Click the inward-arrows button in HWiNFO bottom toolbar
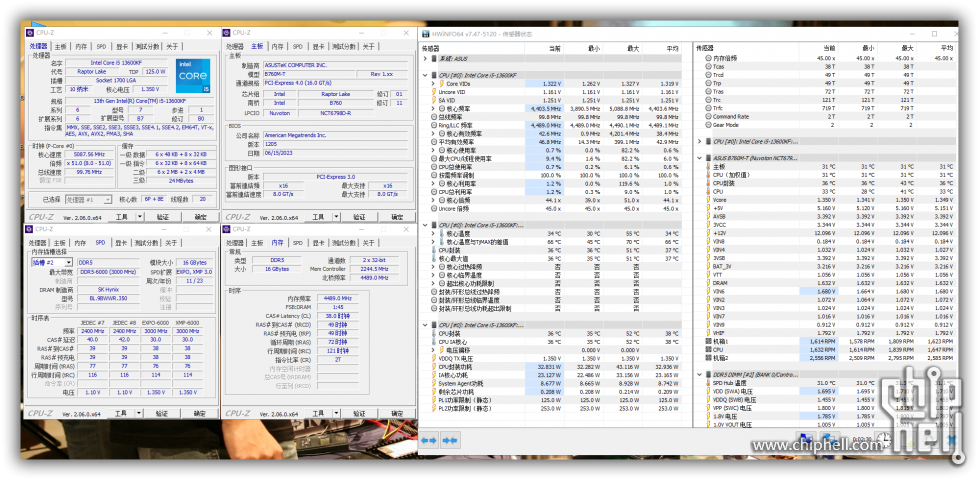The image size is (979, 480). tap(450, 440)
